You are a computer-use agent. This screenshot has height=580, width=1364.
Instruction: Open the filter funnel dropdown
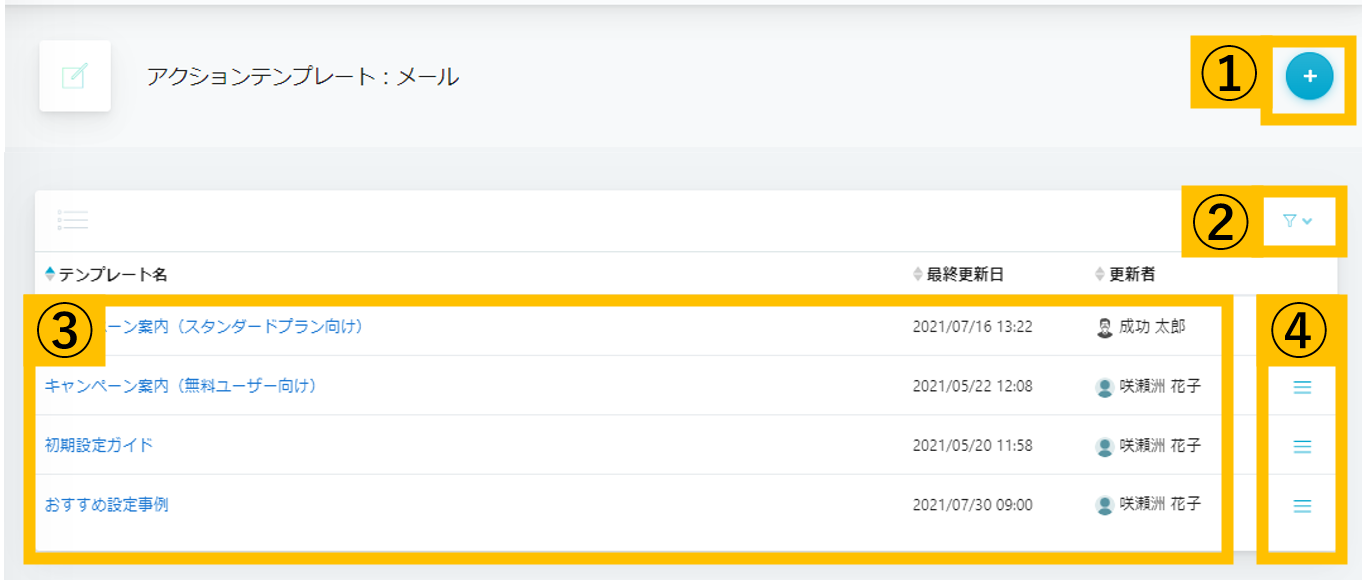click(x=1298, y=221)
